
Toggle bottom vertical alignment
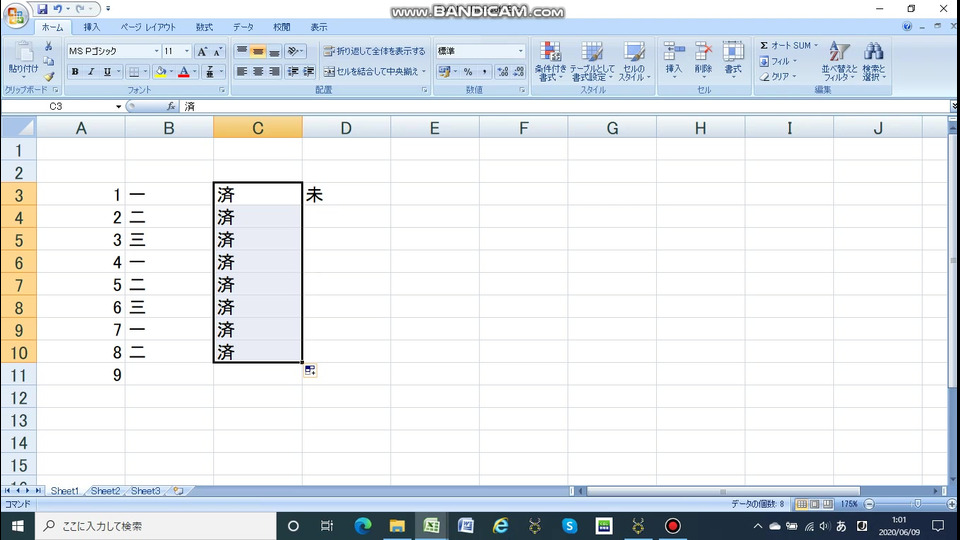coord(274,51)
